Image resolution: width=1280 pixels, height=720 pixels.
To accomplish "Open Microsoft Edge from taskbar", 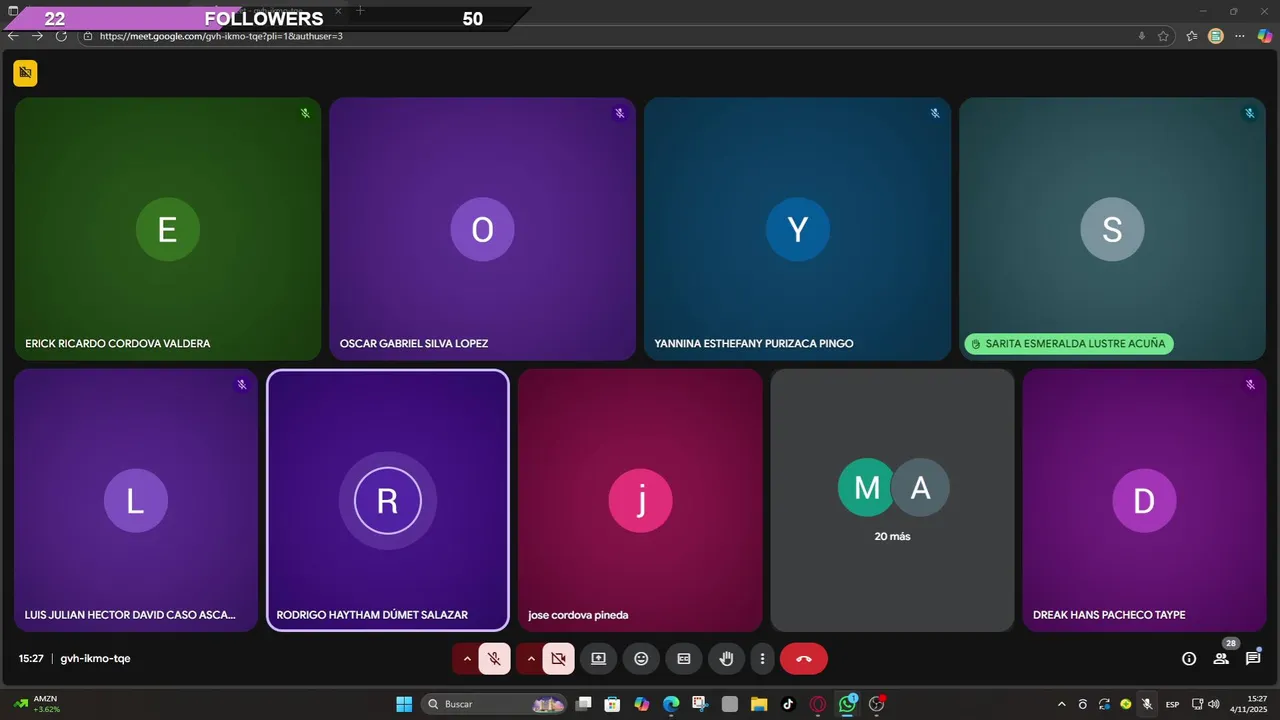I will point(671,704).
